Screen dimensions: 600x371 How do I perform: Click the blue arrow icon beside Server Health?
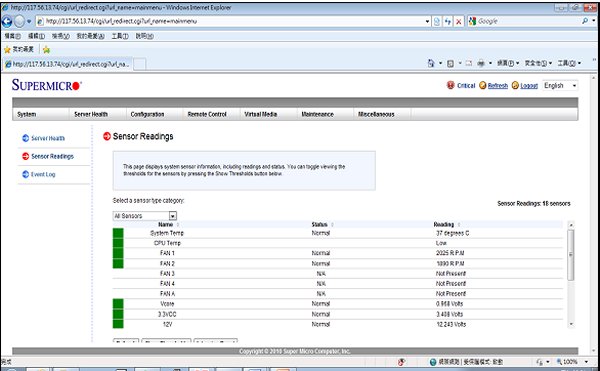pyautogui.click(x=26, y=138)
